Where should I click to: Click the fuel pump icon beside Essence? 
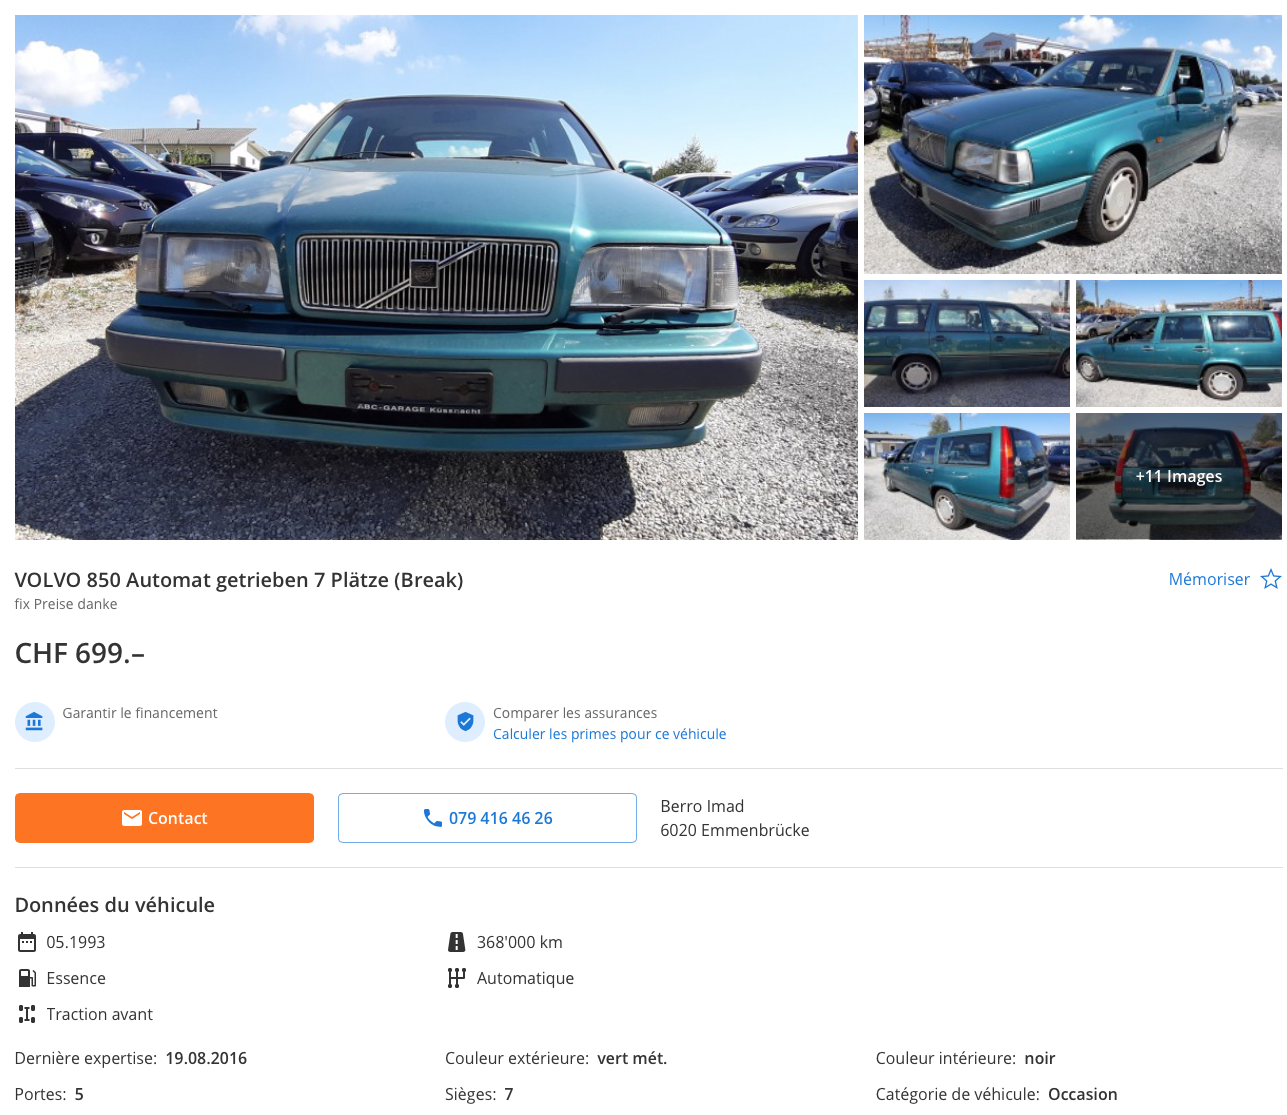pyautogui.click(x=27, y=978)
